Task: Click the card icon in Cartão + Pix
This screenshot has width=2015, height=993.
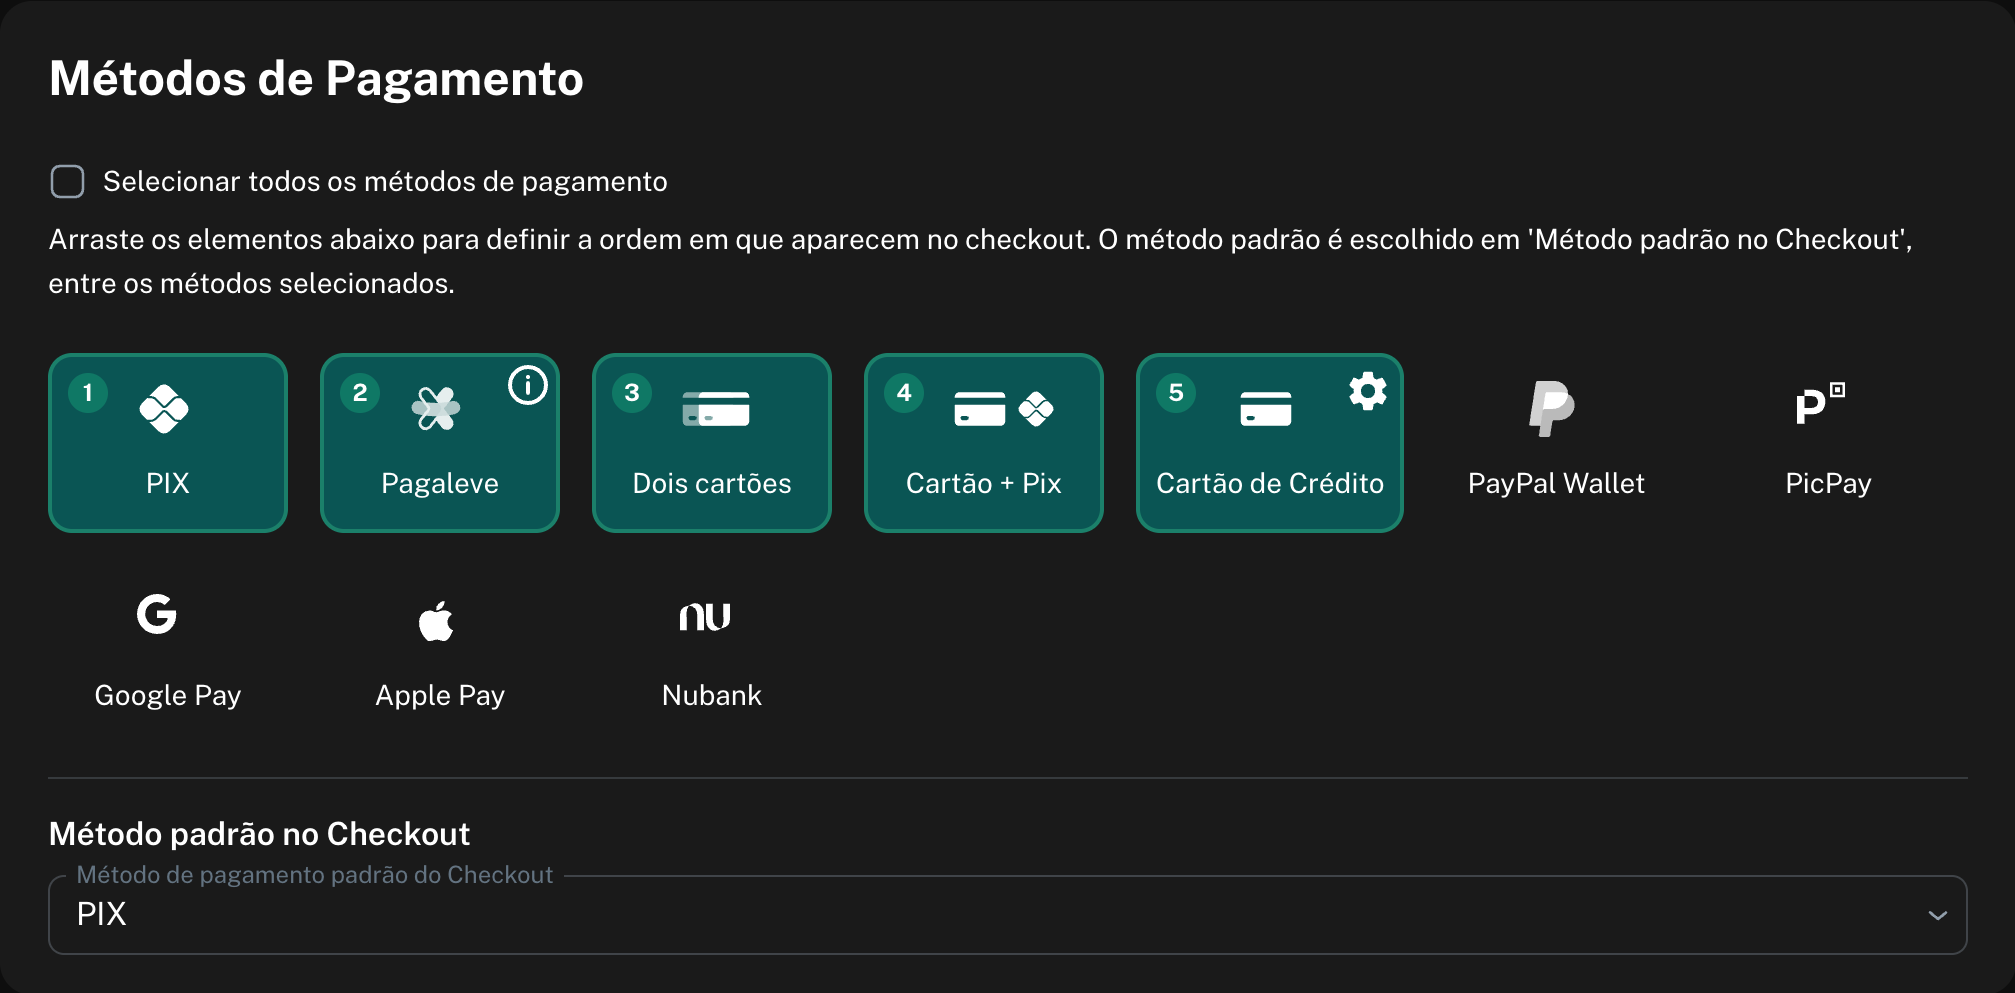Action: (x=980, y=409)
